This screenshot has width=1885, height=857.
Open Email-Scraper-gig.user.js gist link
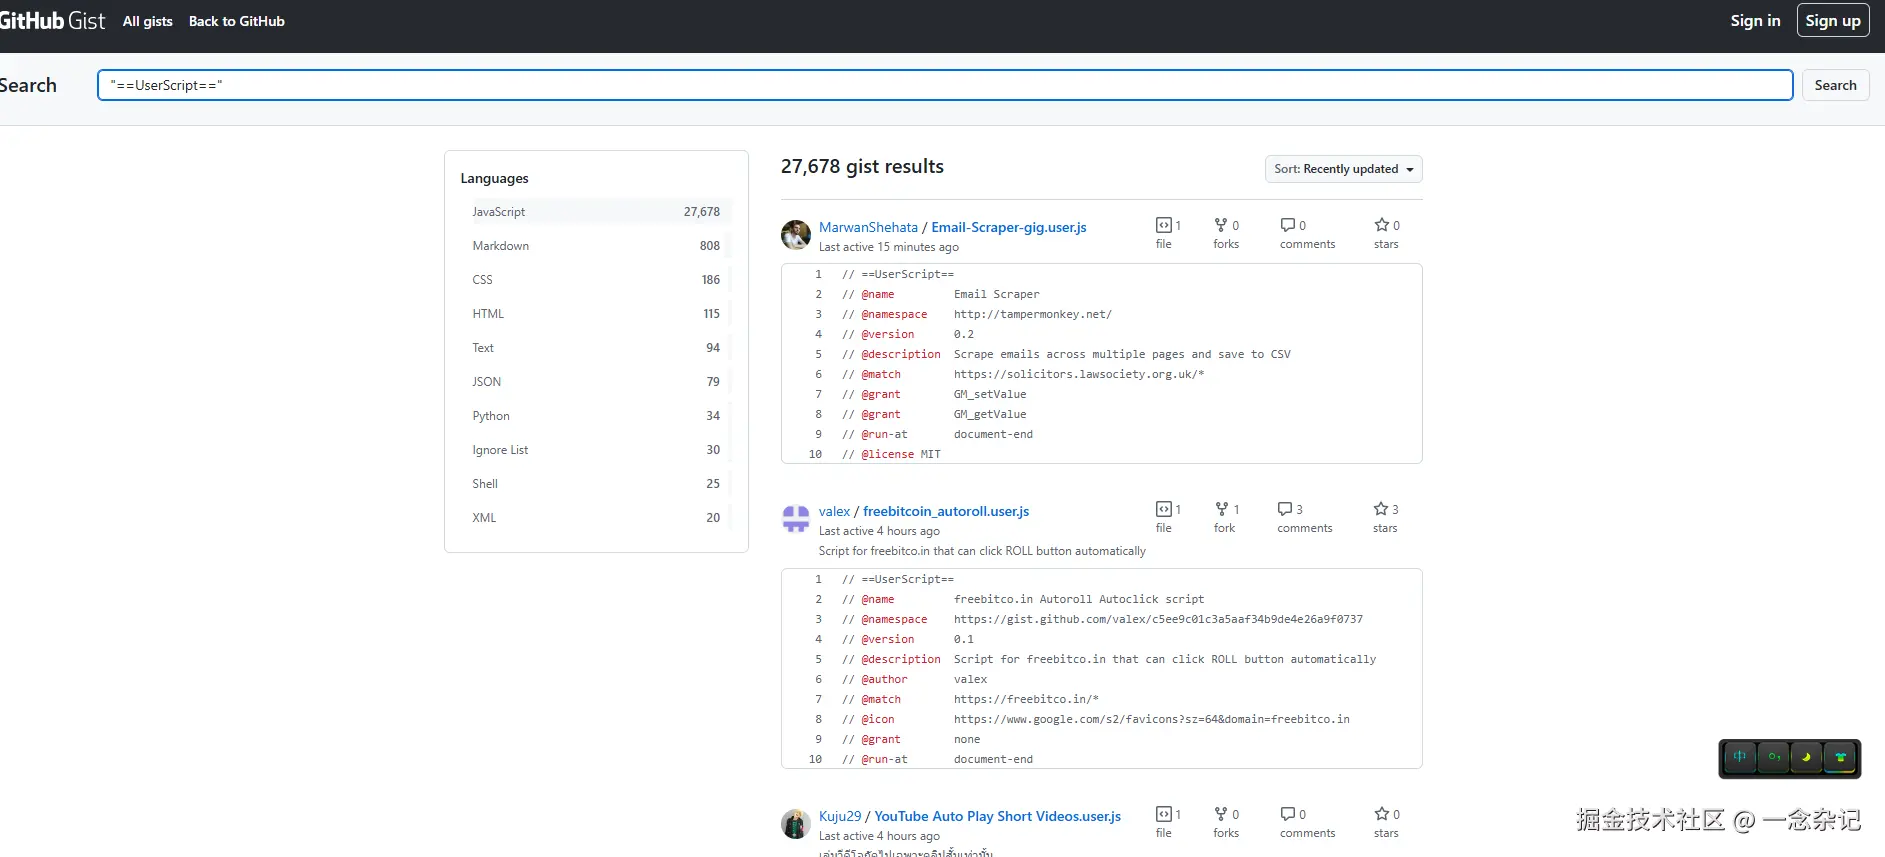click(x=1009, y=227)
